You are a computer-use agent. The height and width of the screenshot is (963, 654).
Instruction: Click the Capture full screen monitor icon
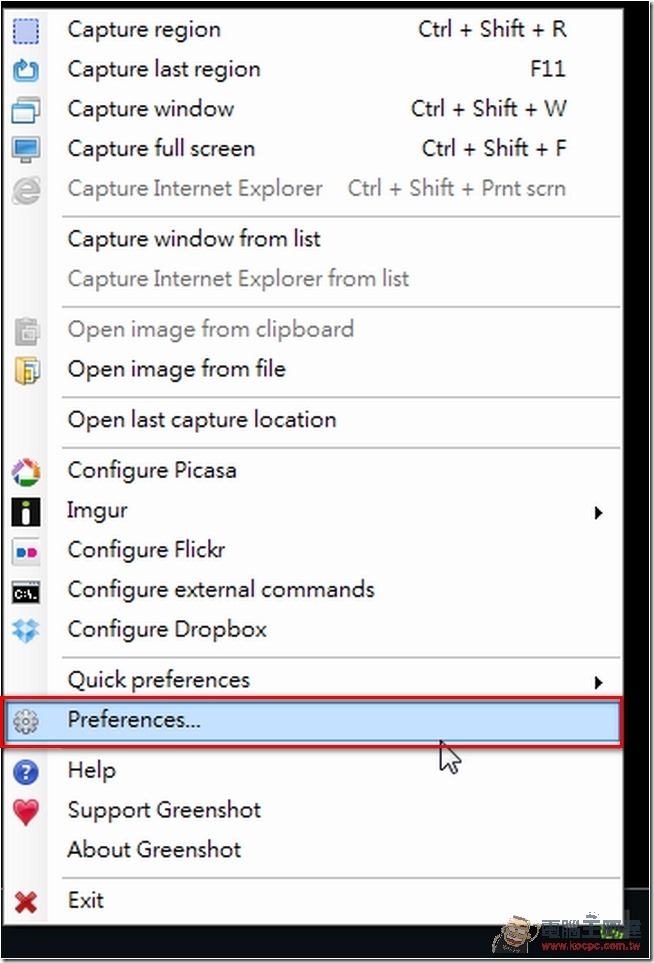tap(26, 149)
